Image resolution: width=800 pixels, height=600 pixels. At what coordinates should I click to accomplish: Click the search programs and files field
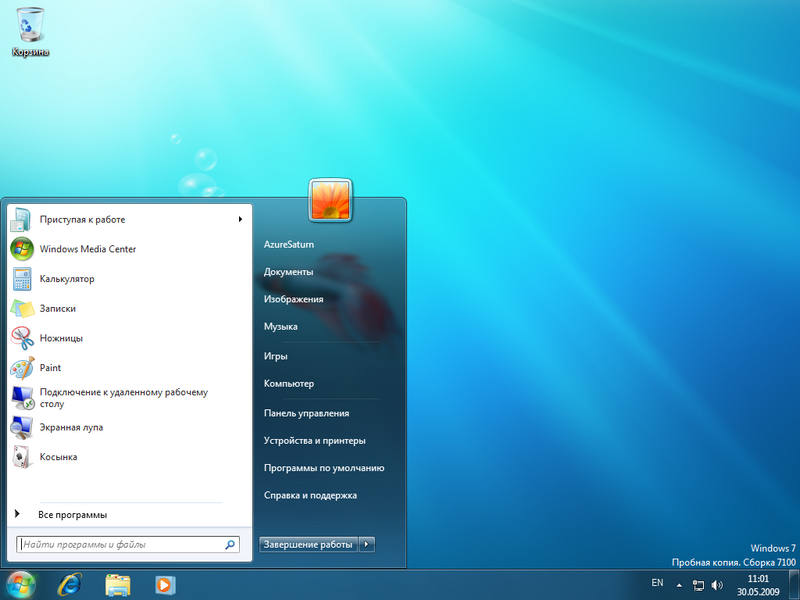click(x=128, y=544)
